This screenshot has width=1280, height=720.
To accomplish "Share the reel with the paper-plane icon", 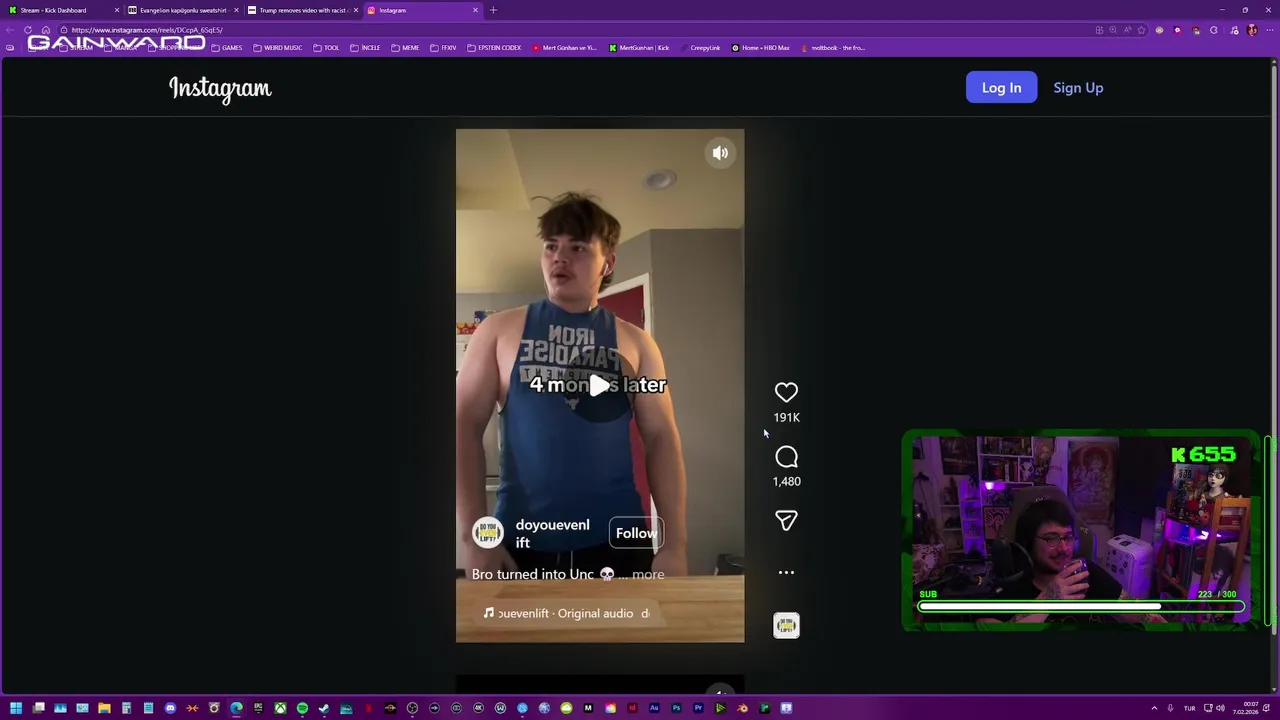I will click(786, 520).
